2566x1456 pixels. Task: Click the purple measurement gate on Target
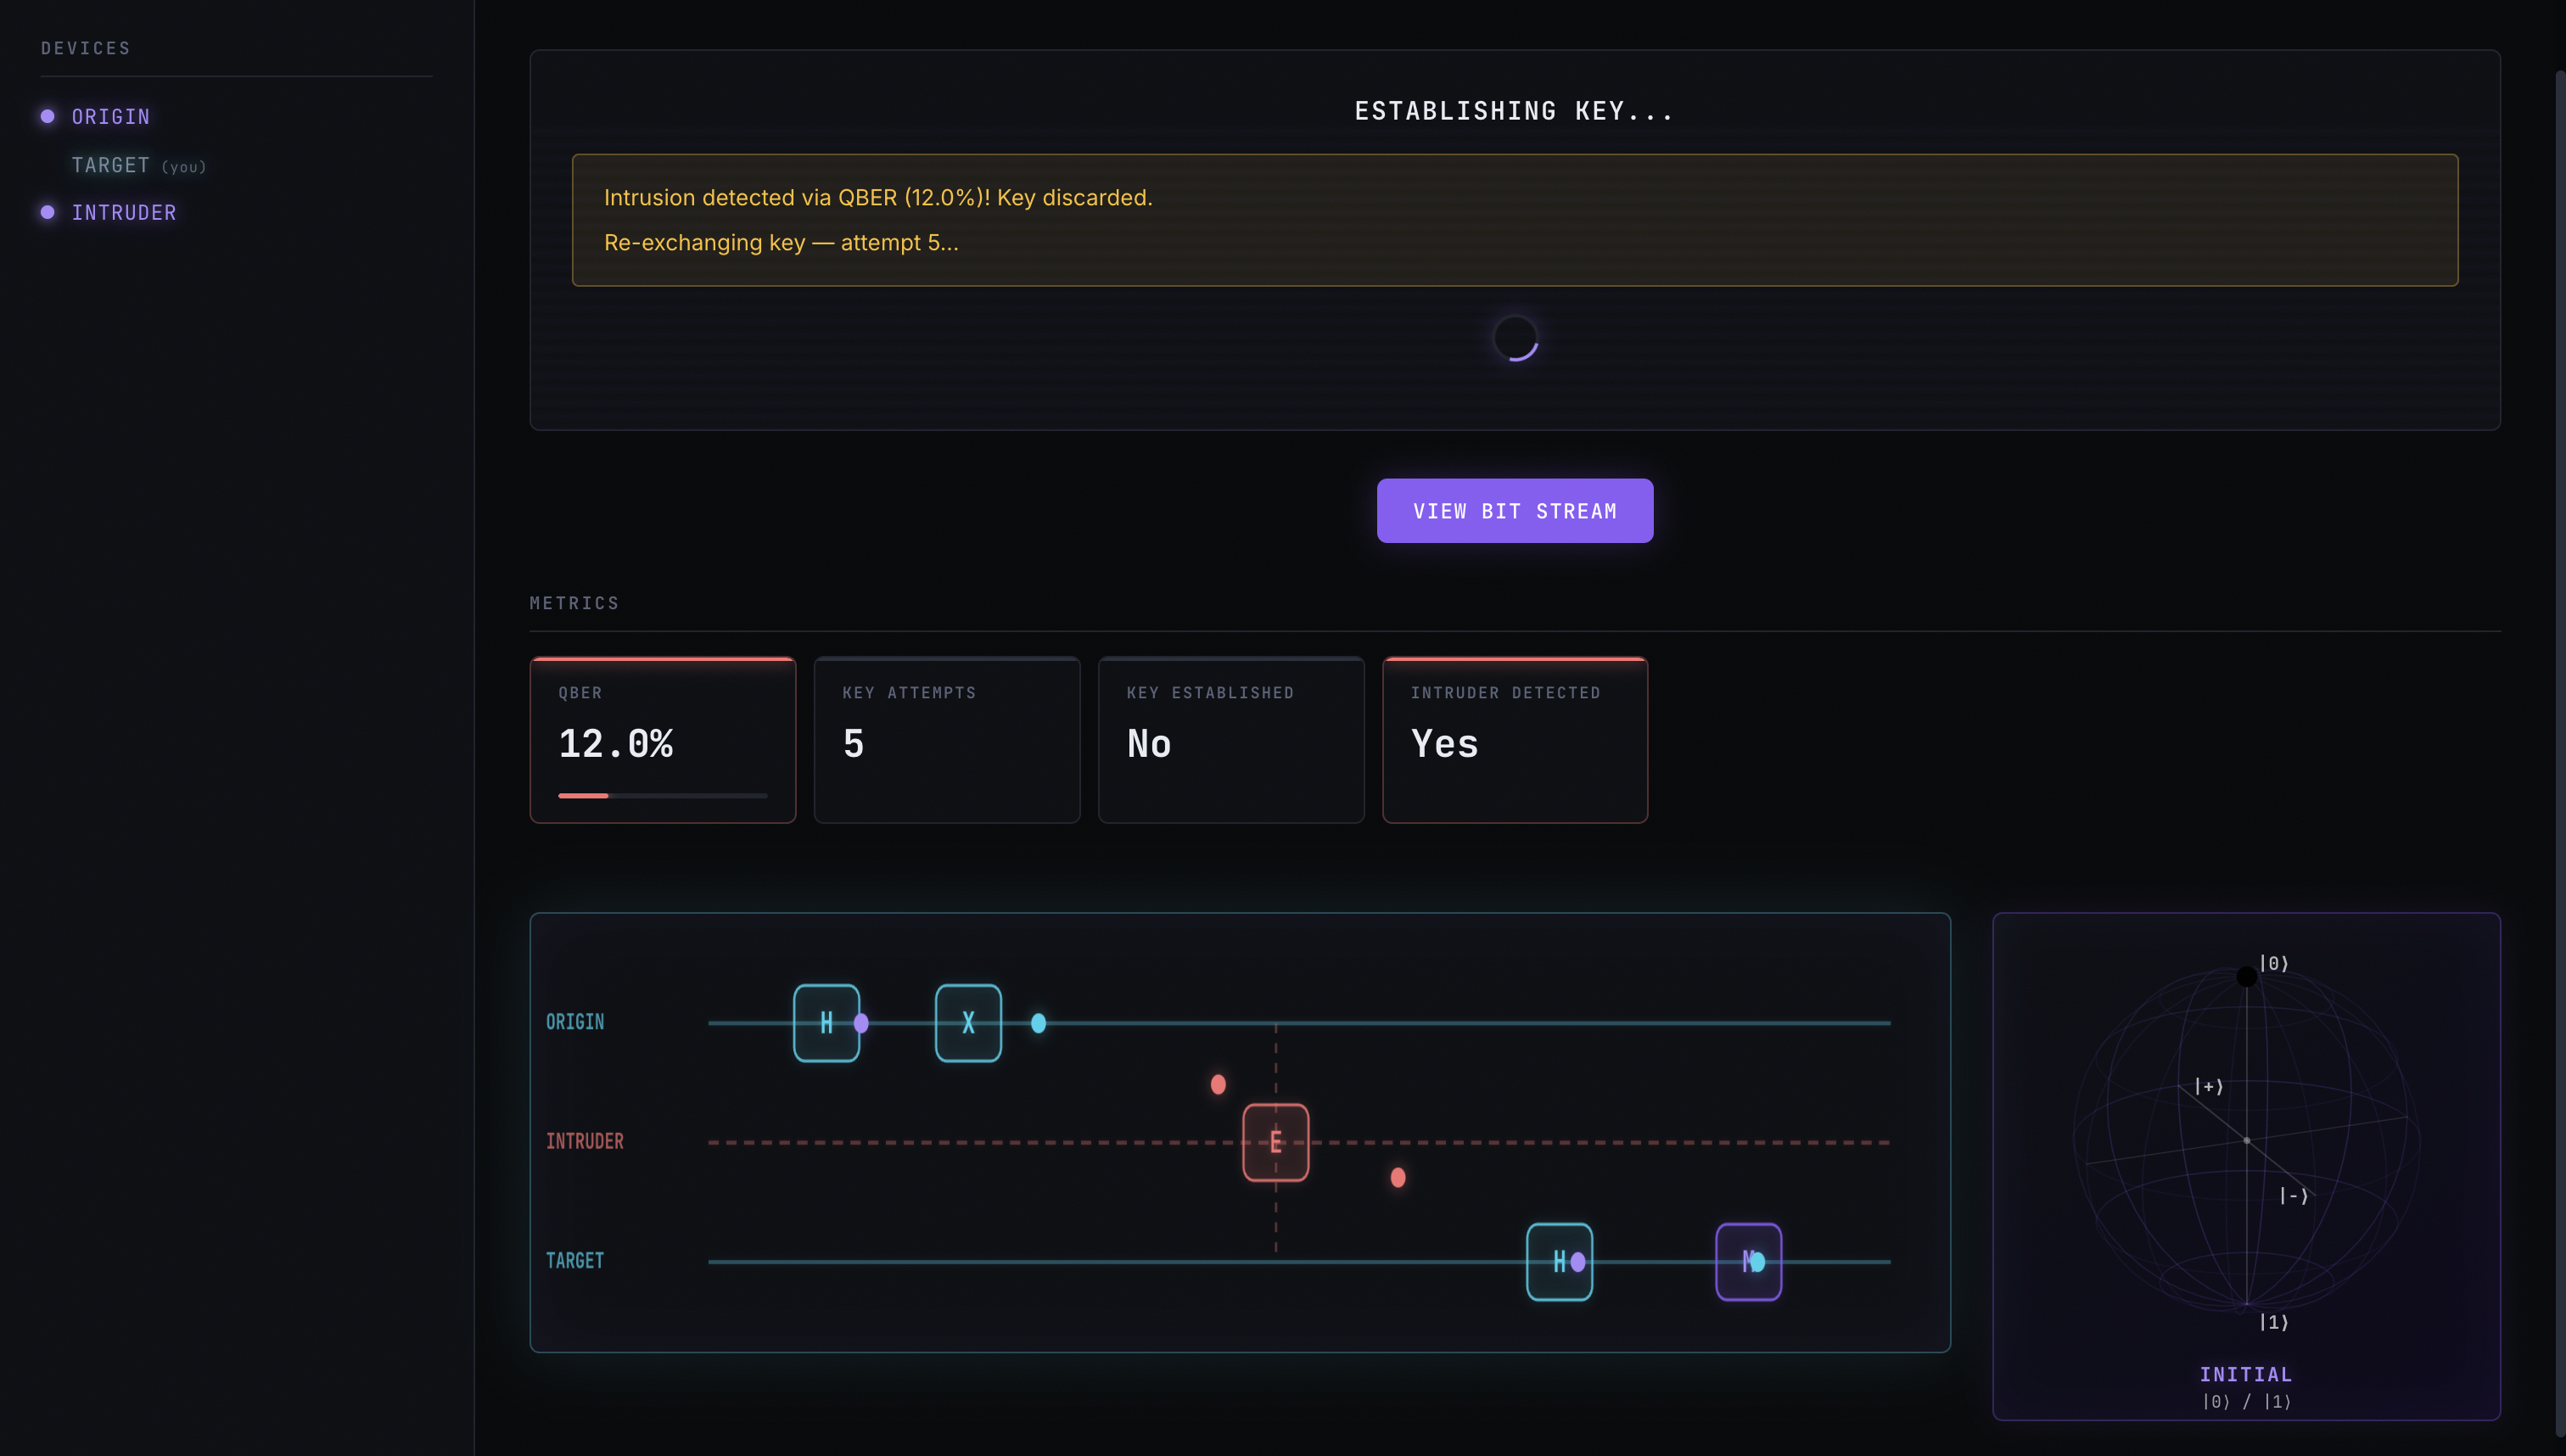(1747, 1261)
